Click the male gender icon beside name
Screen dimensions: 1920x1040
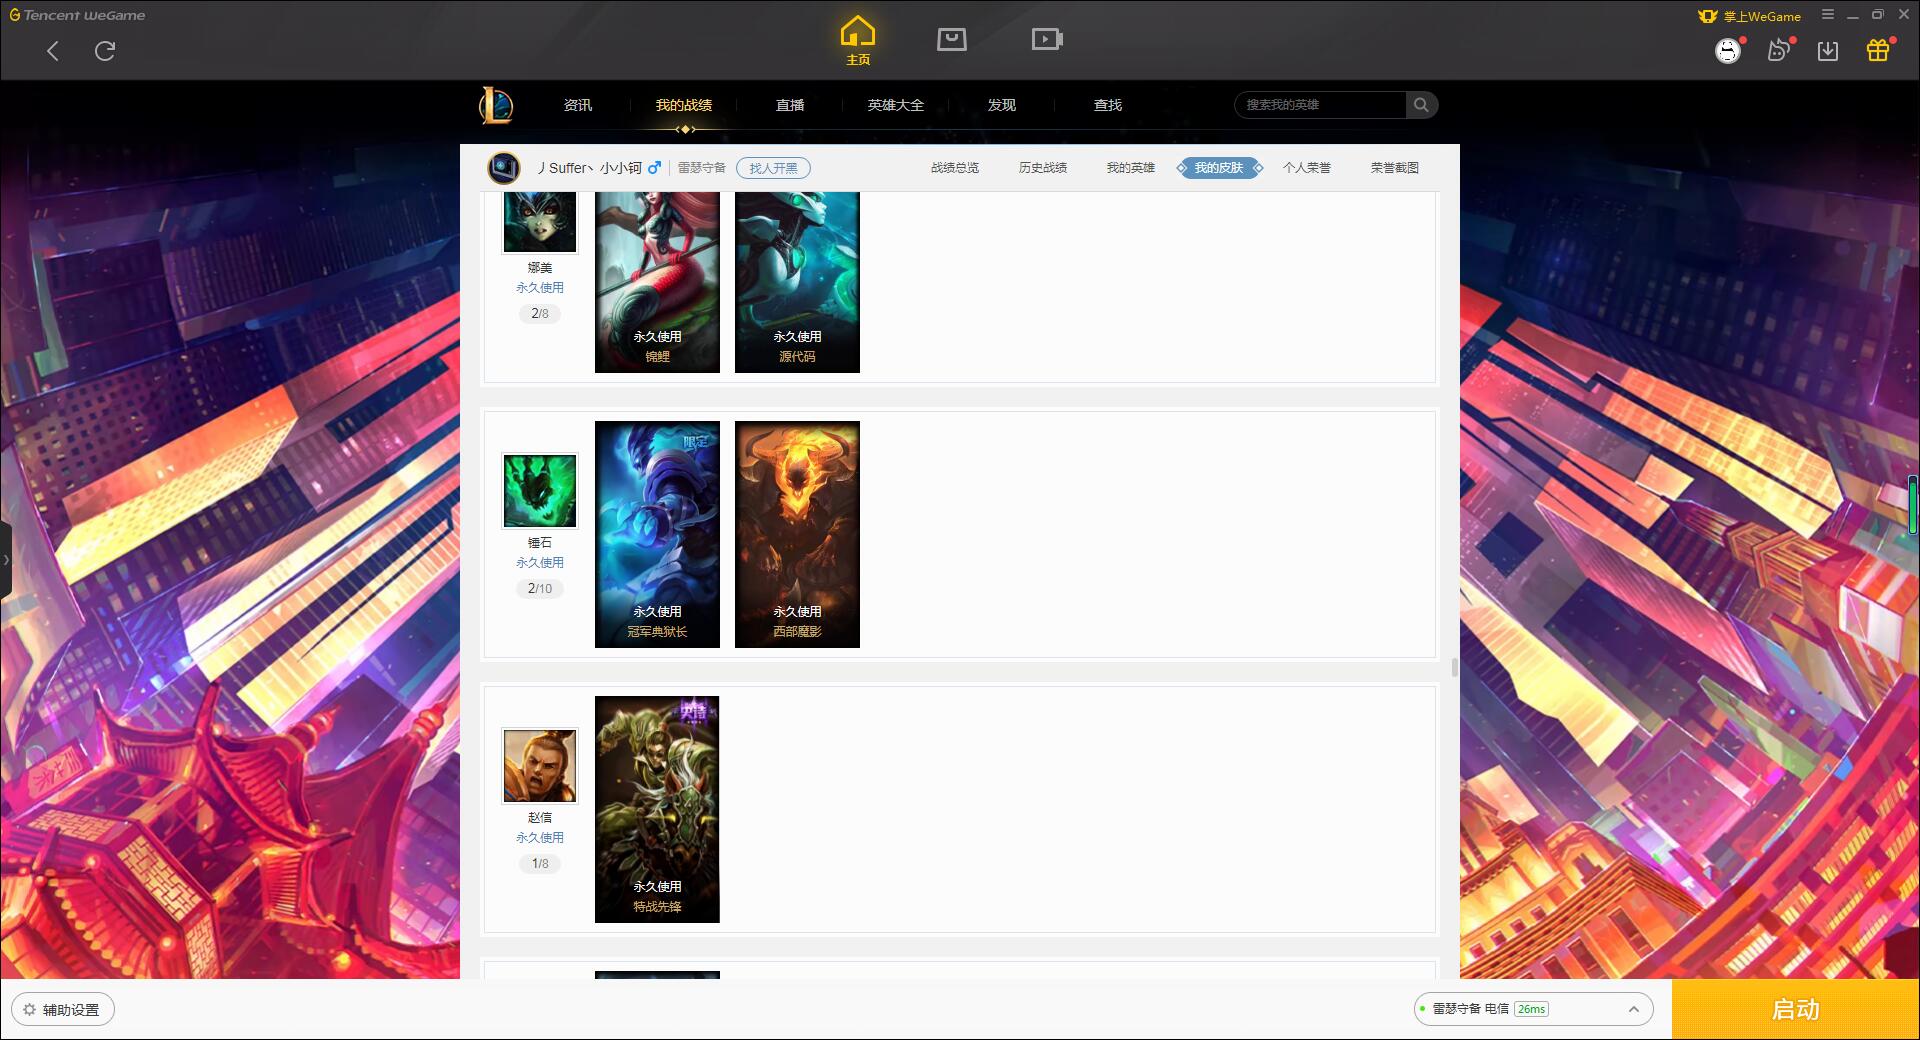tap(655, 168)
